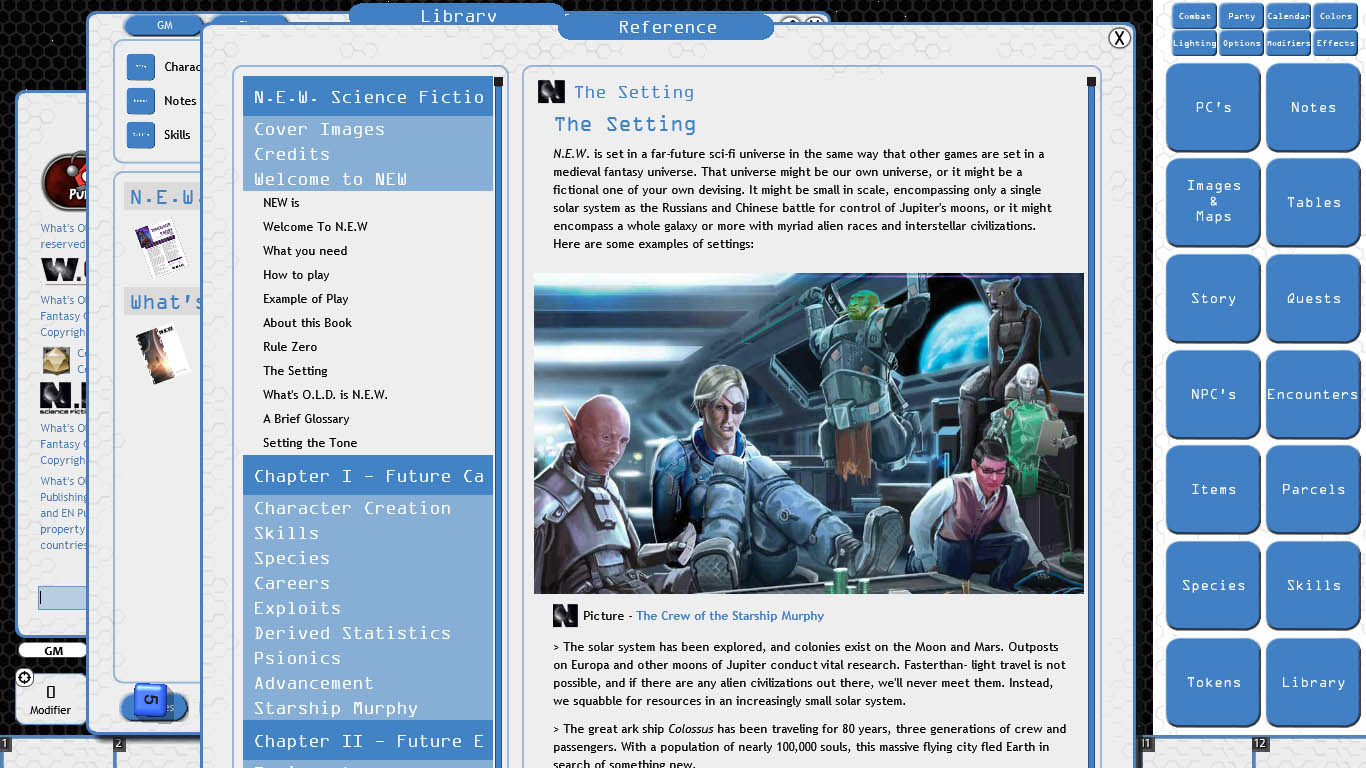This screenshot has width=1366, height=768.
Task: Switch to the Library tab
Action: (456, 16)
